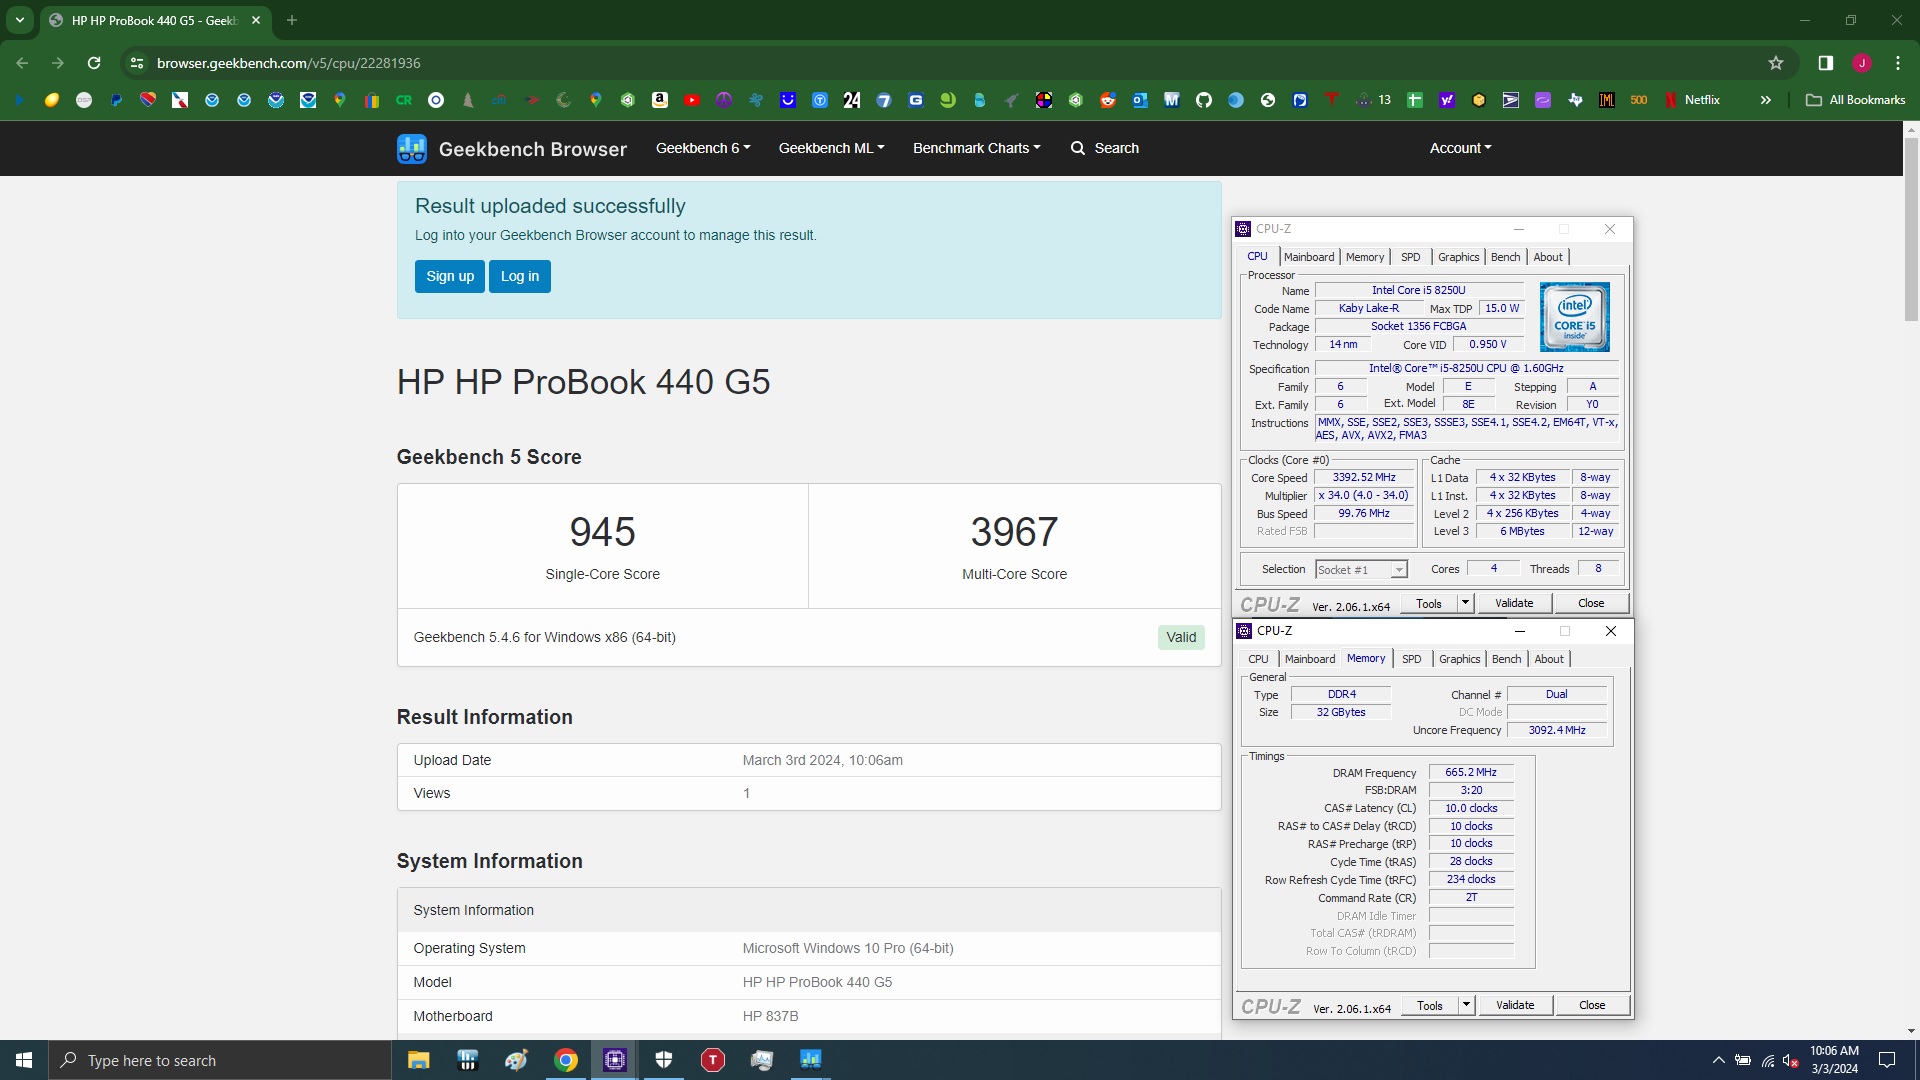Switch to SPD tab in upper CPU-Z
The width and height of the screenshot is (1920, 1080).
click(1410, 257)
